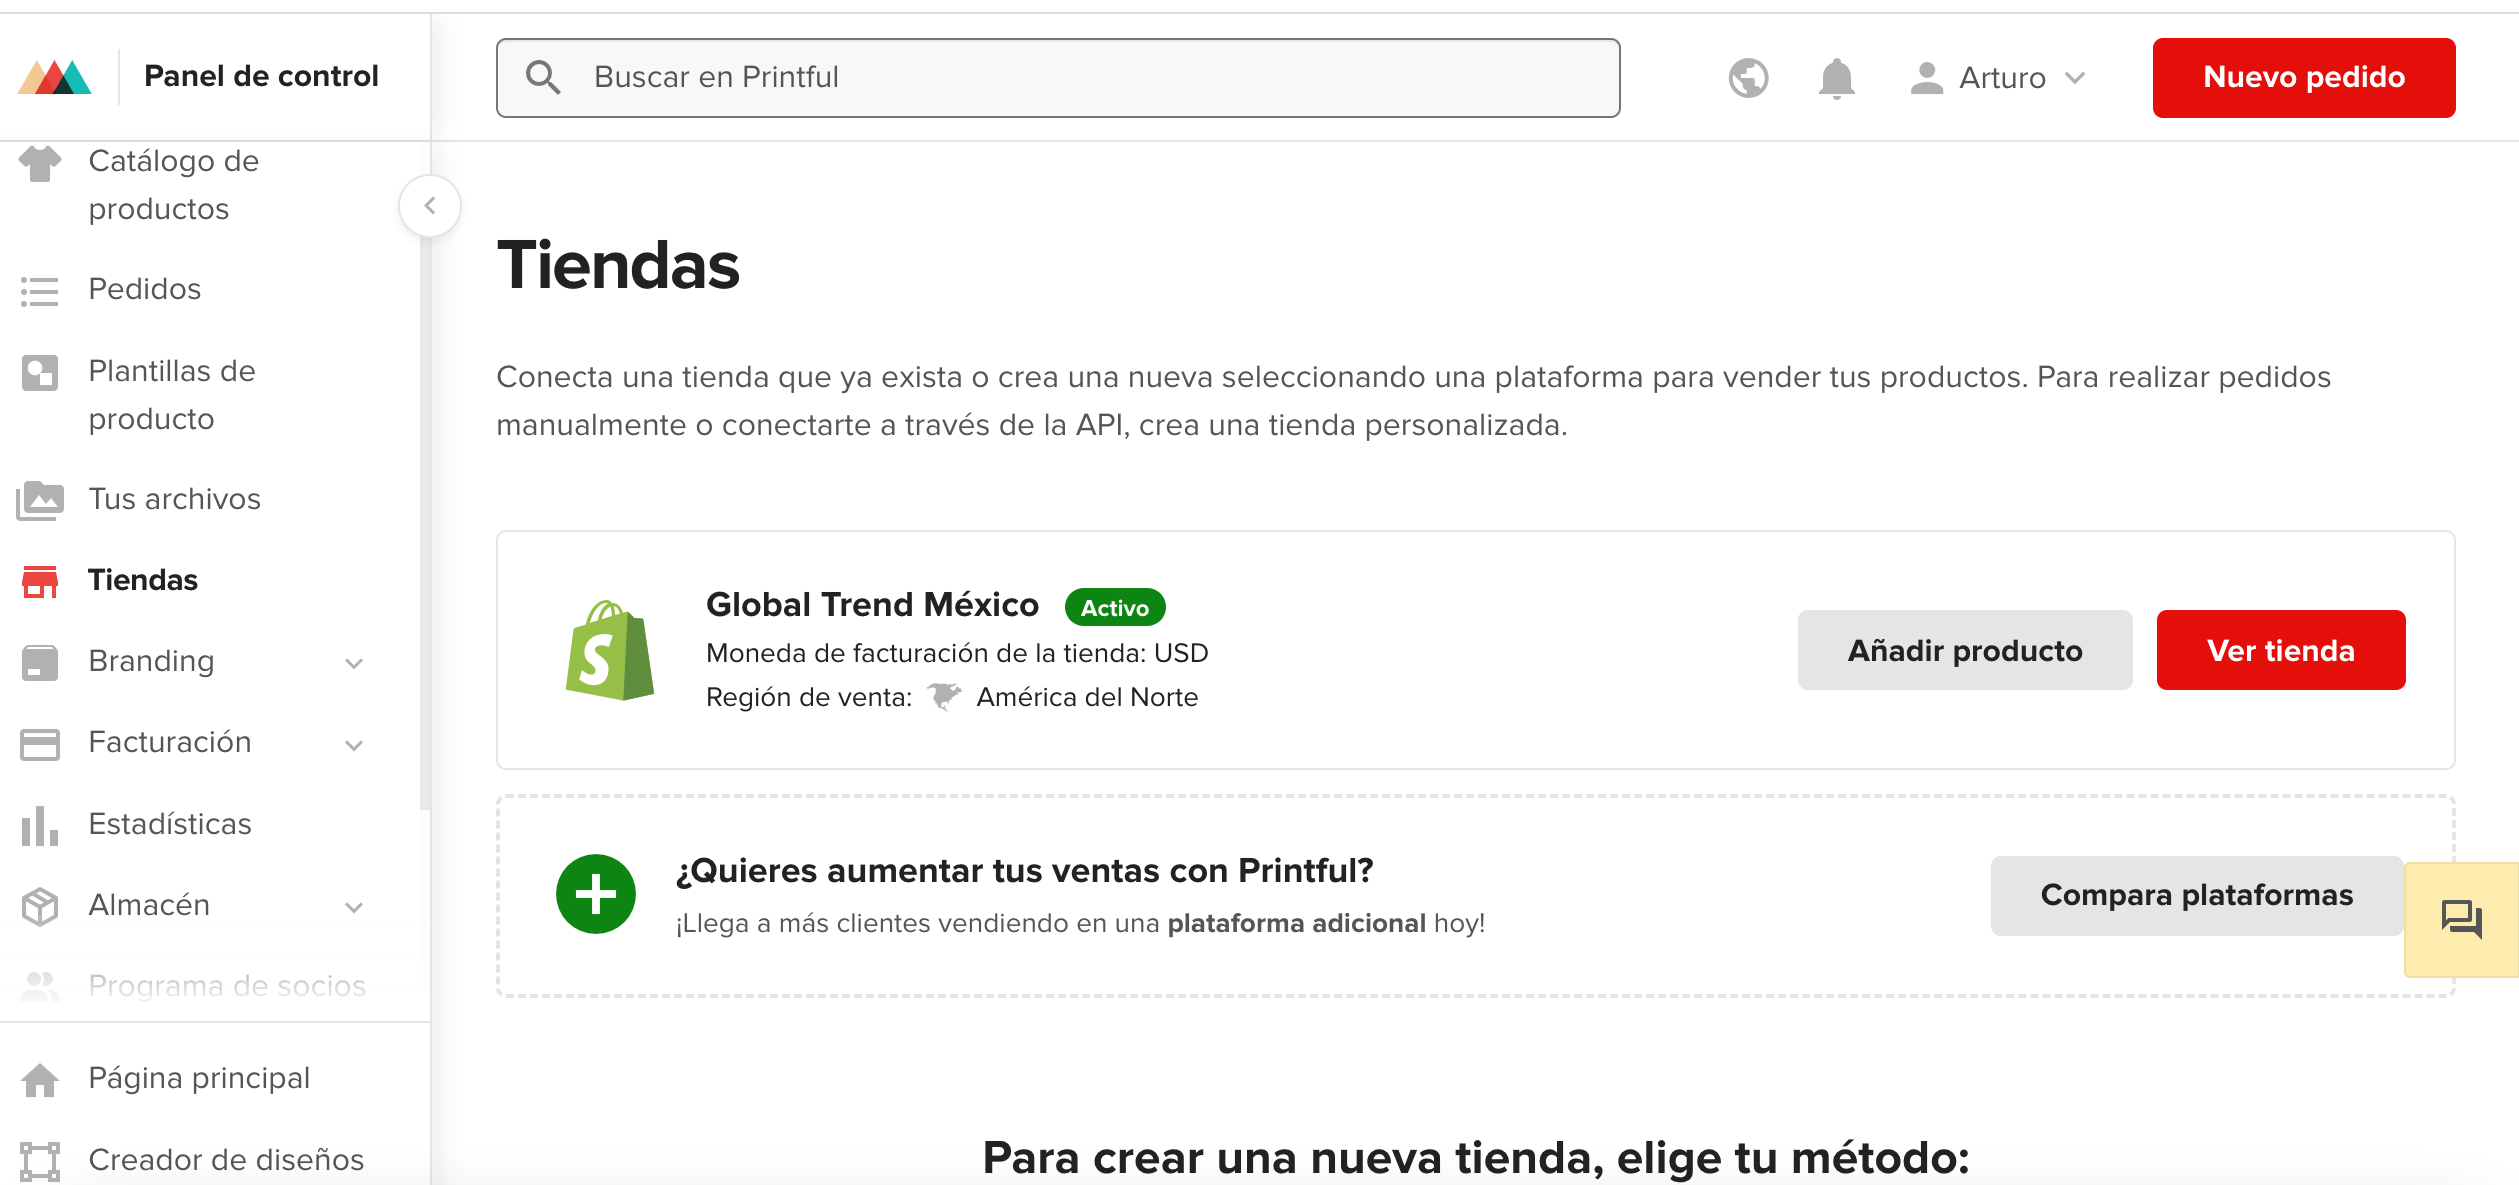Image resolution: width=2519 pixels, height=1185 pixels.
Task: Expand the Facturación submenu chevron
Action: [354, 744]
